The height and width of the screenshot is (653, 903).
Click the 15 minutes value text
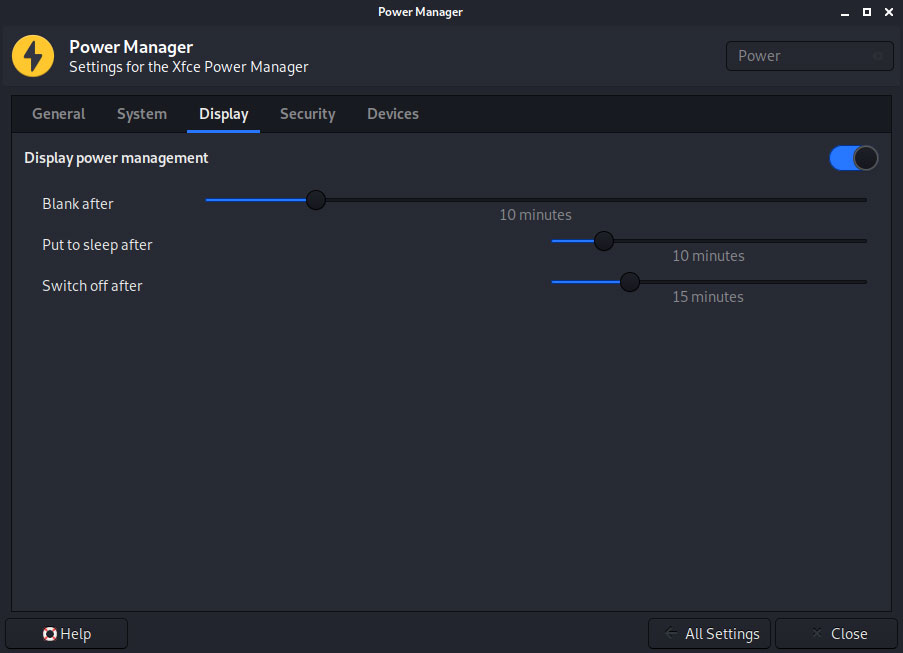tap(708, 297)
